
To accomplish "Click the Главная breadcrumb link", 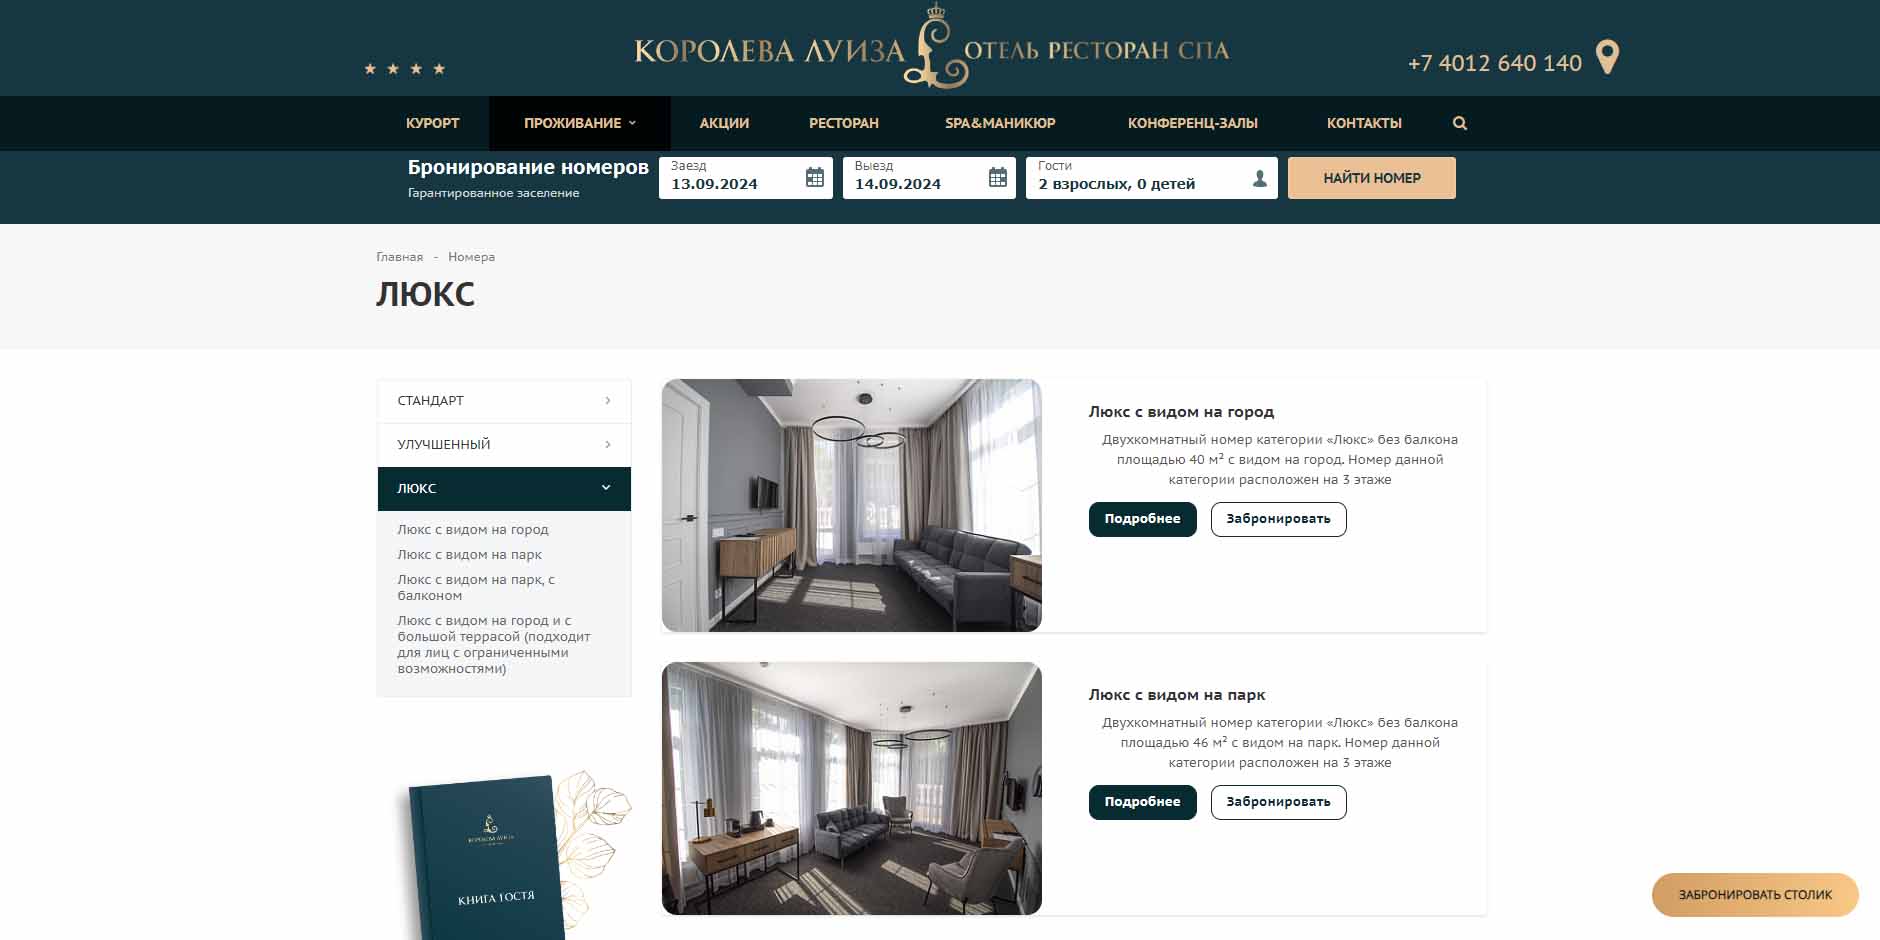I will coord(399,257).
